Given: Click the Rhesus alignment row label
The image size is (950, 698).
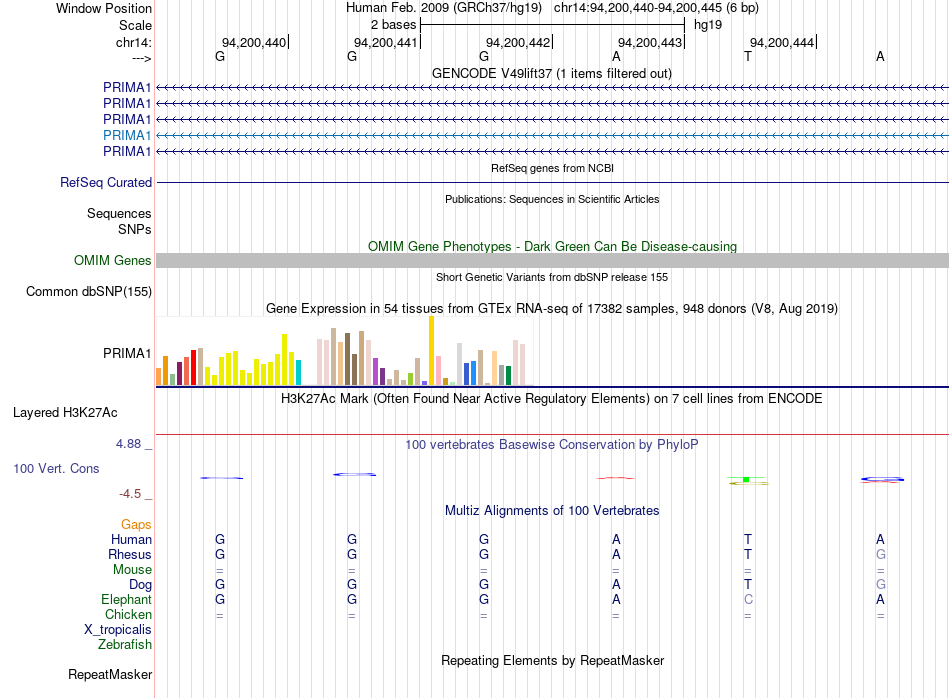Looking at the screenshot, I should click(130, 554).
